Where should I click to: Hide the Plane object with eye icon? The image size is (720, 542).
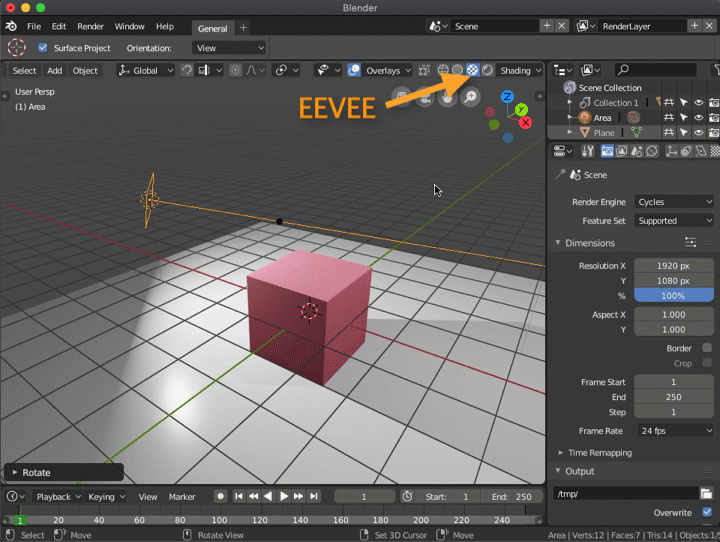coord(698,132)
